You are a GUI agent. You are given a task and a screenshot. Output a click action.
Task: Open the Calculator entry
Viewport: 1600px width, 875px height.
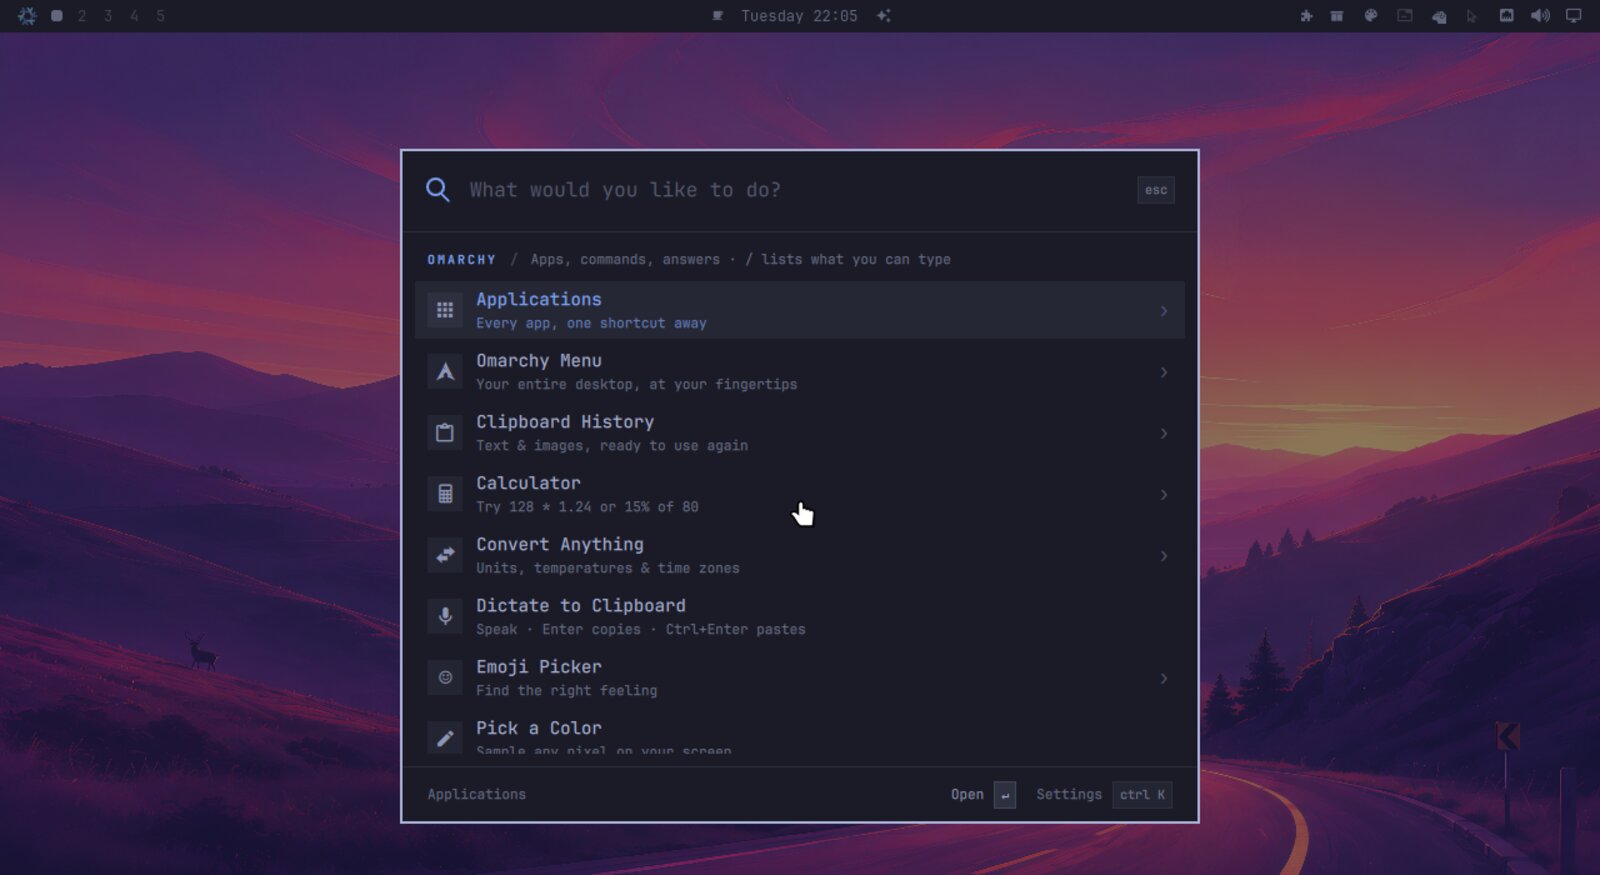tap(799, 494)
